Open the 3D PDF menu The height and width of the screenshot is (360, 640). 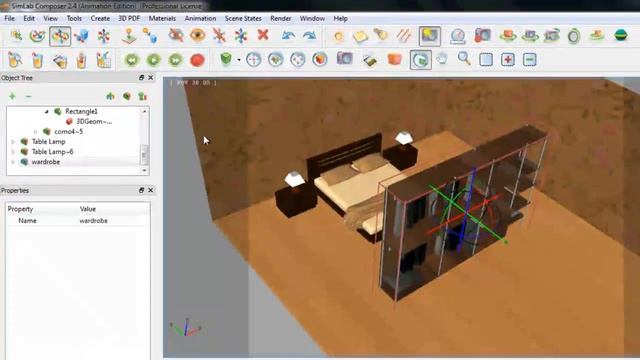tap(129, 18)
